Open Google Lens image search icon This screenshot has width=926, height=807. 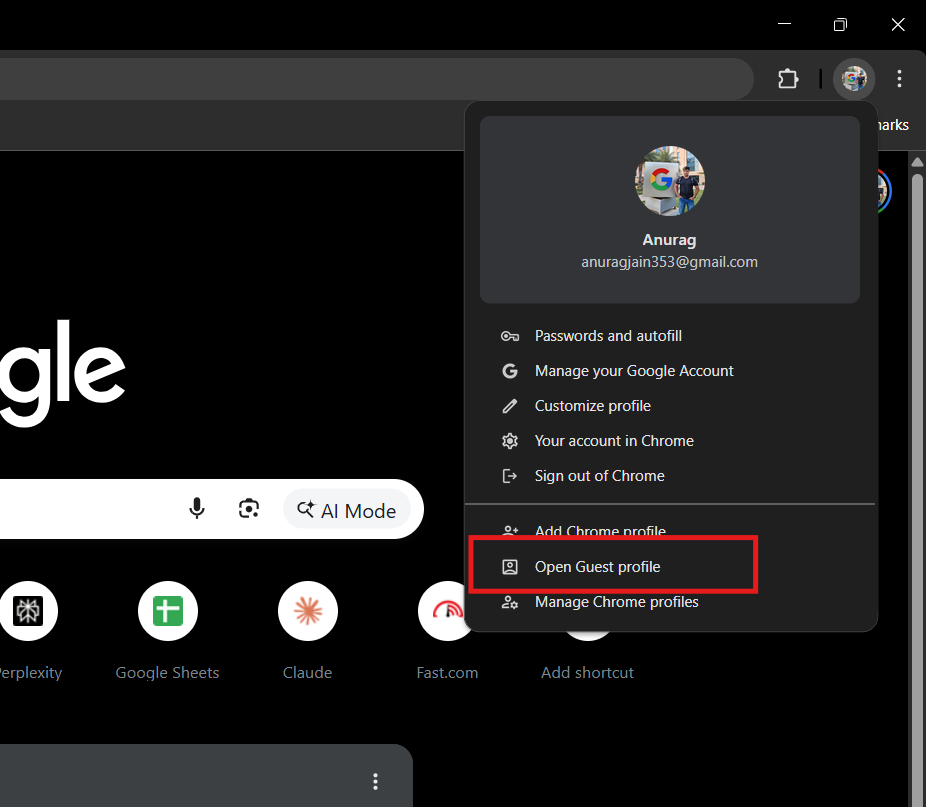[249, 509]
